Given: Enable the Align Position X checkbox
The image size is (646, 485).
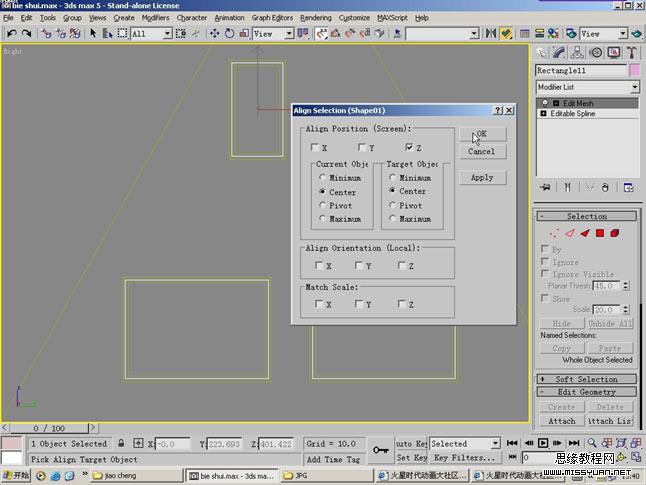Looking at the screenshot, I should tap(315, 147).
